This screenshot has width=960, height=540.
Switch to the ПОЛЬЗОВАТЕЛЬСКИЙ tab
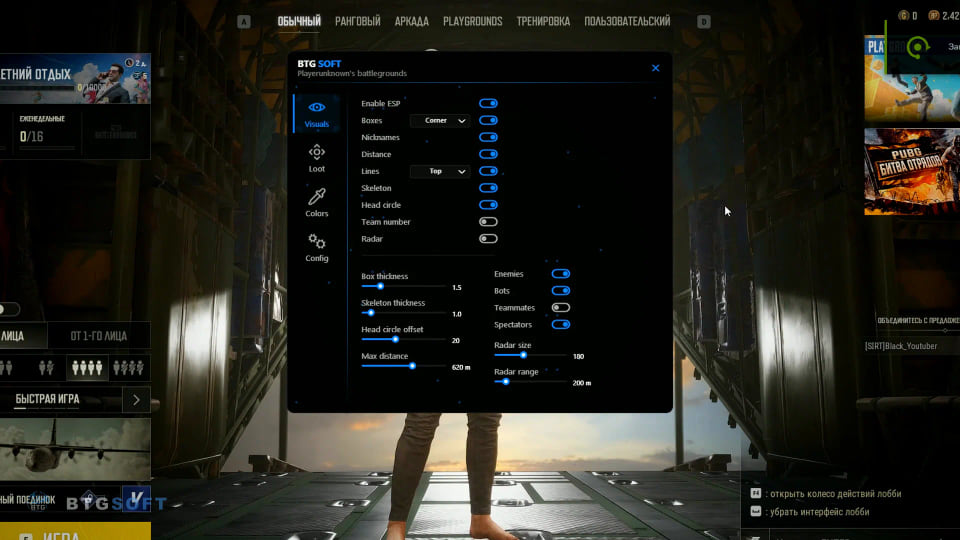[627, 21]
